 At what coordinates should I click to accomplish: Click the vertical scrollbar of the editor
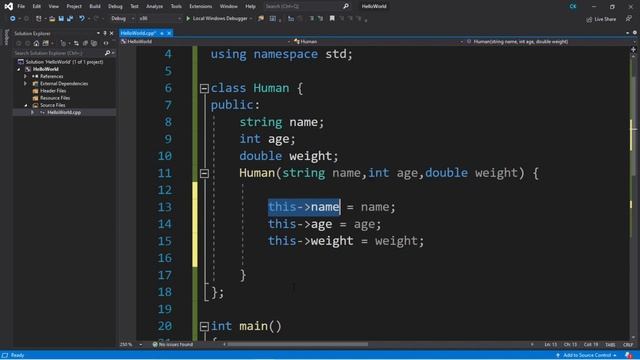coord(633,196)
